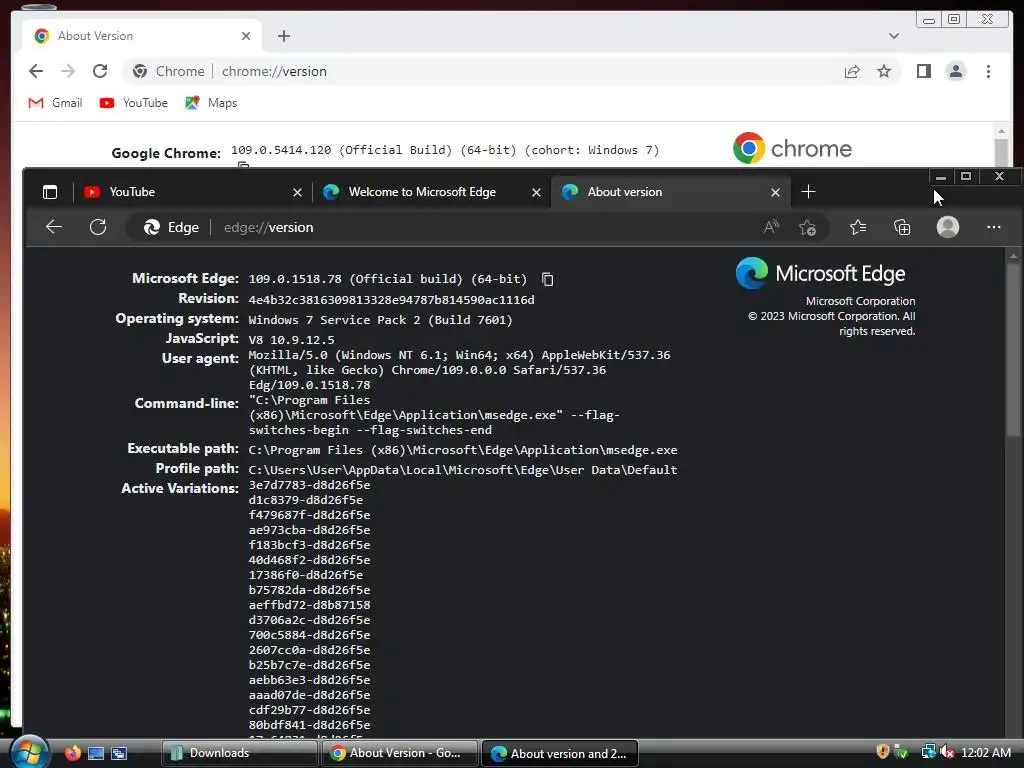
Task: Open Chrome's side panel
Action: point(923,71)
